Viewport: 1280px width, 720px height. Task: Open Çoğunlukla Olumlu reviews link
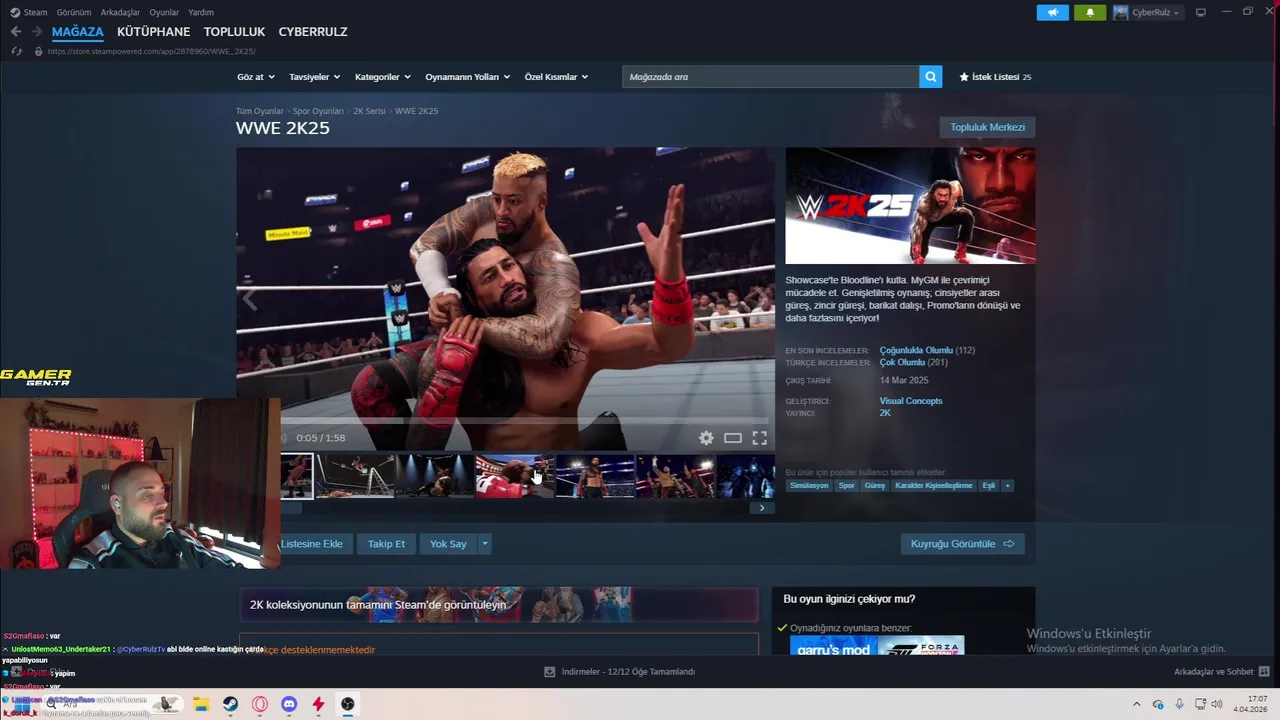(916, 350)
